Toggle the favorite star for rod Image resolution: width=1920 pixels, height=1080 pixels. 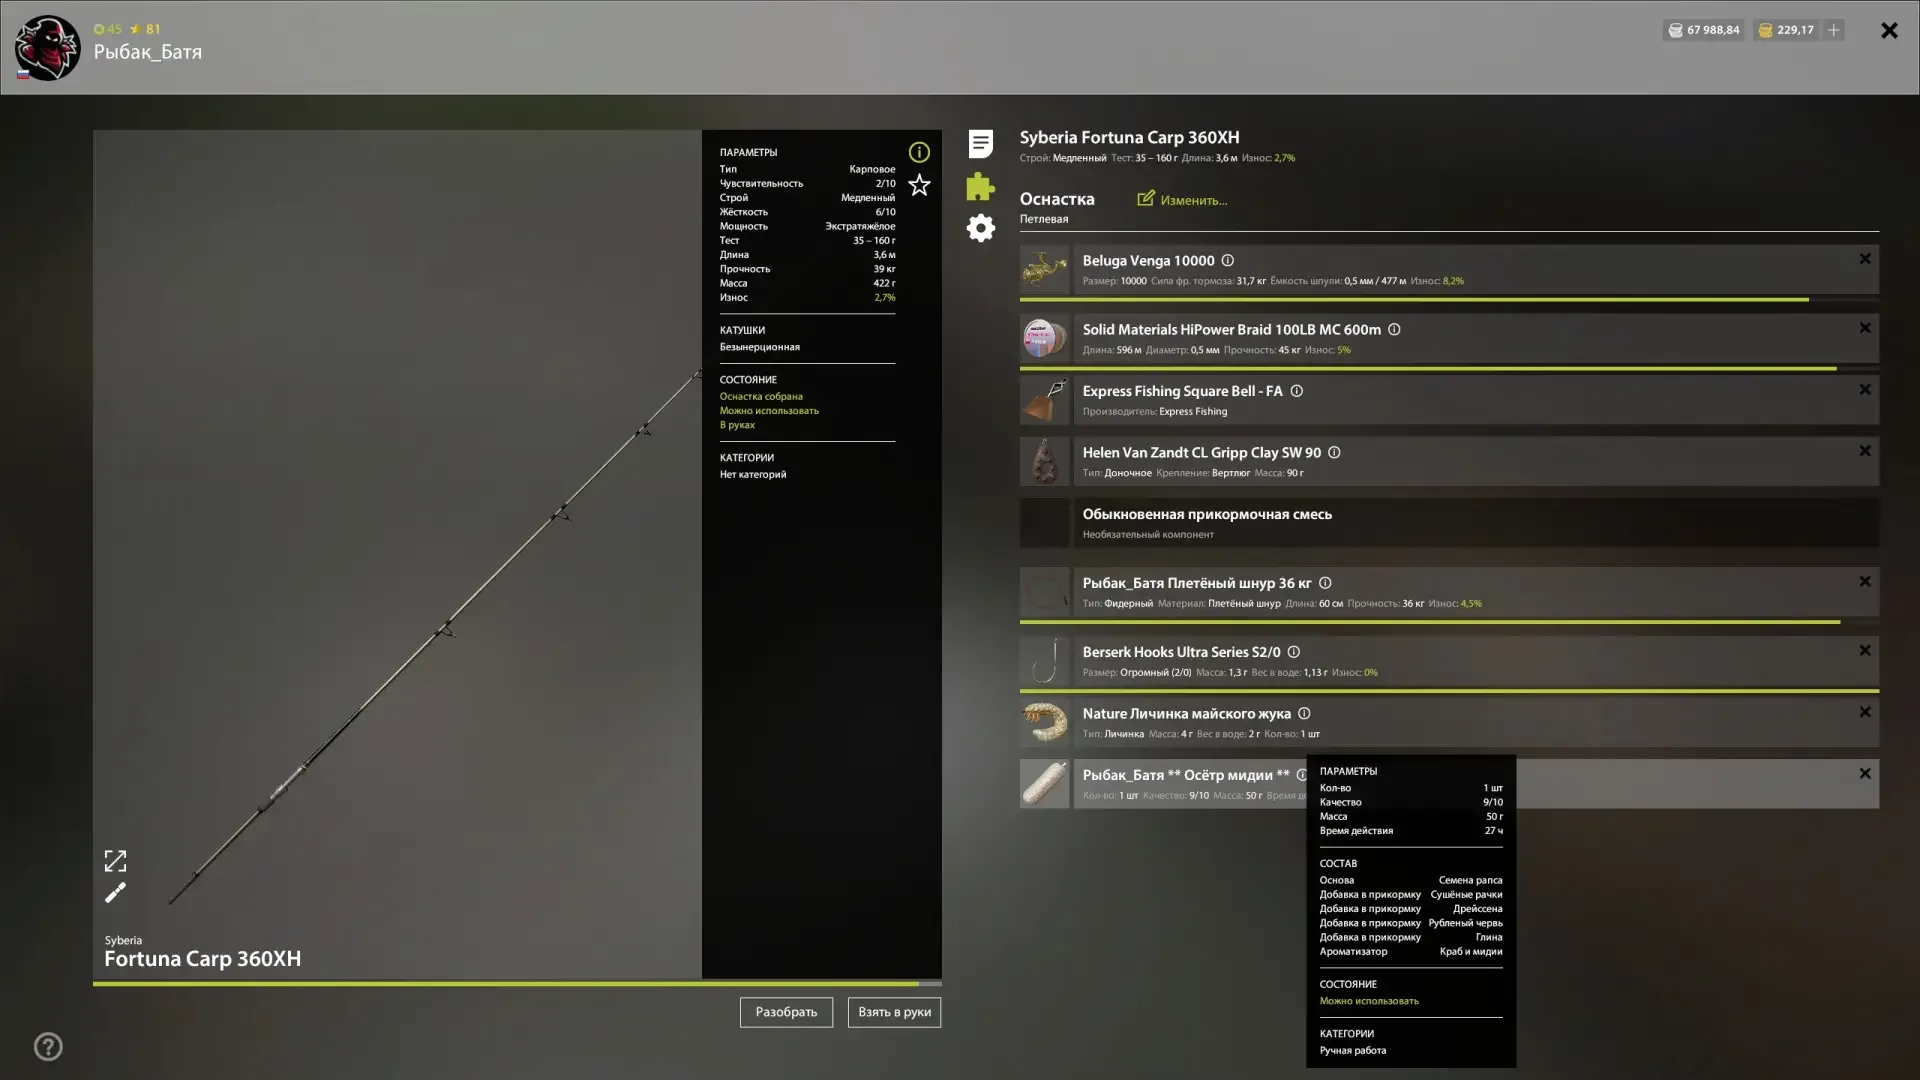coord(919,185)
